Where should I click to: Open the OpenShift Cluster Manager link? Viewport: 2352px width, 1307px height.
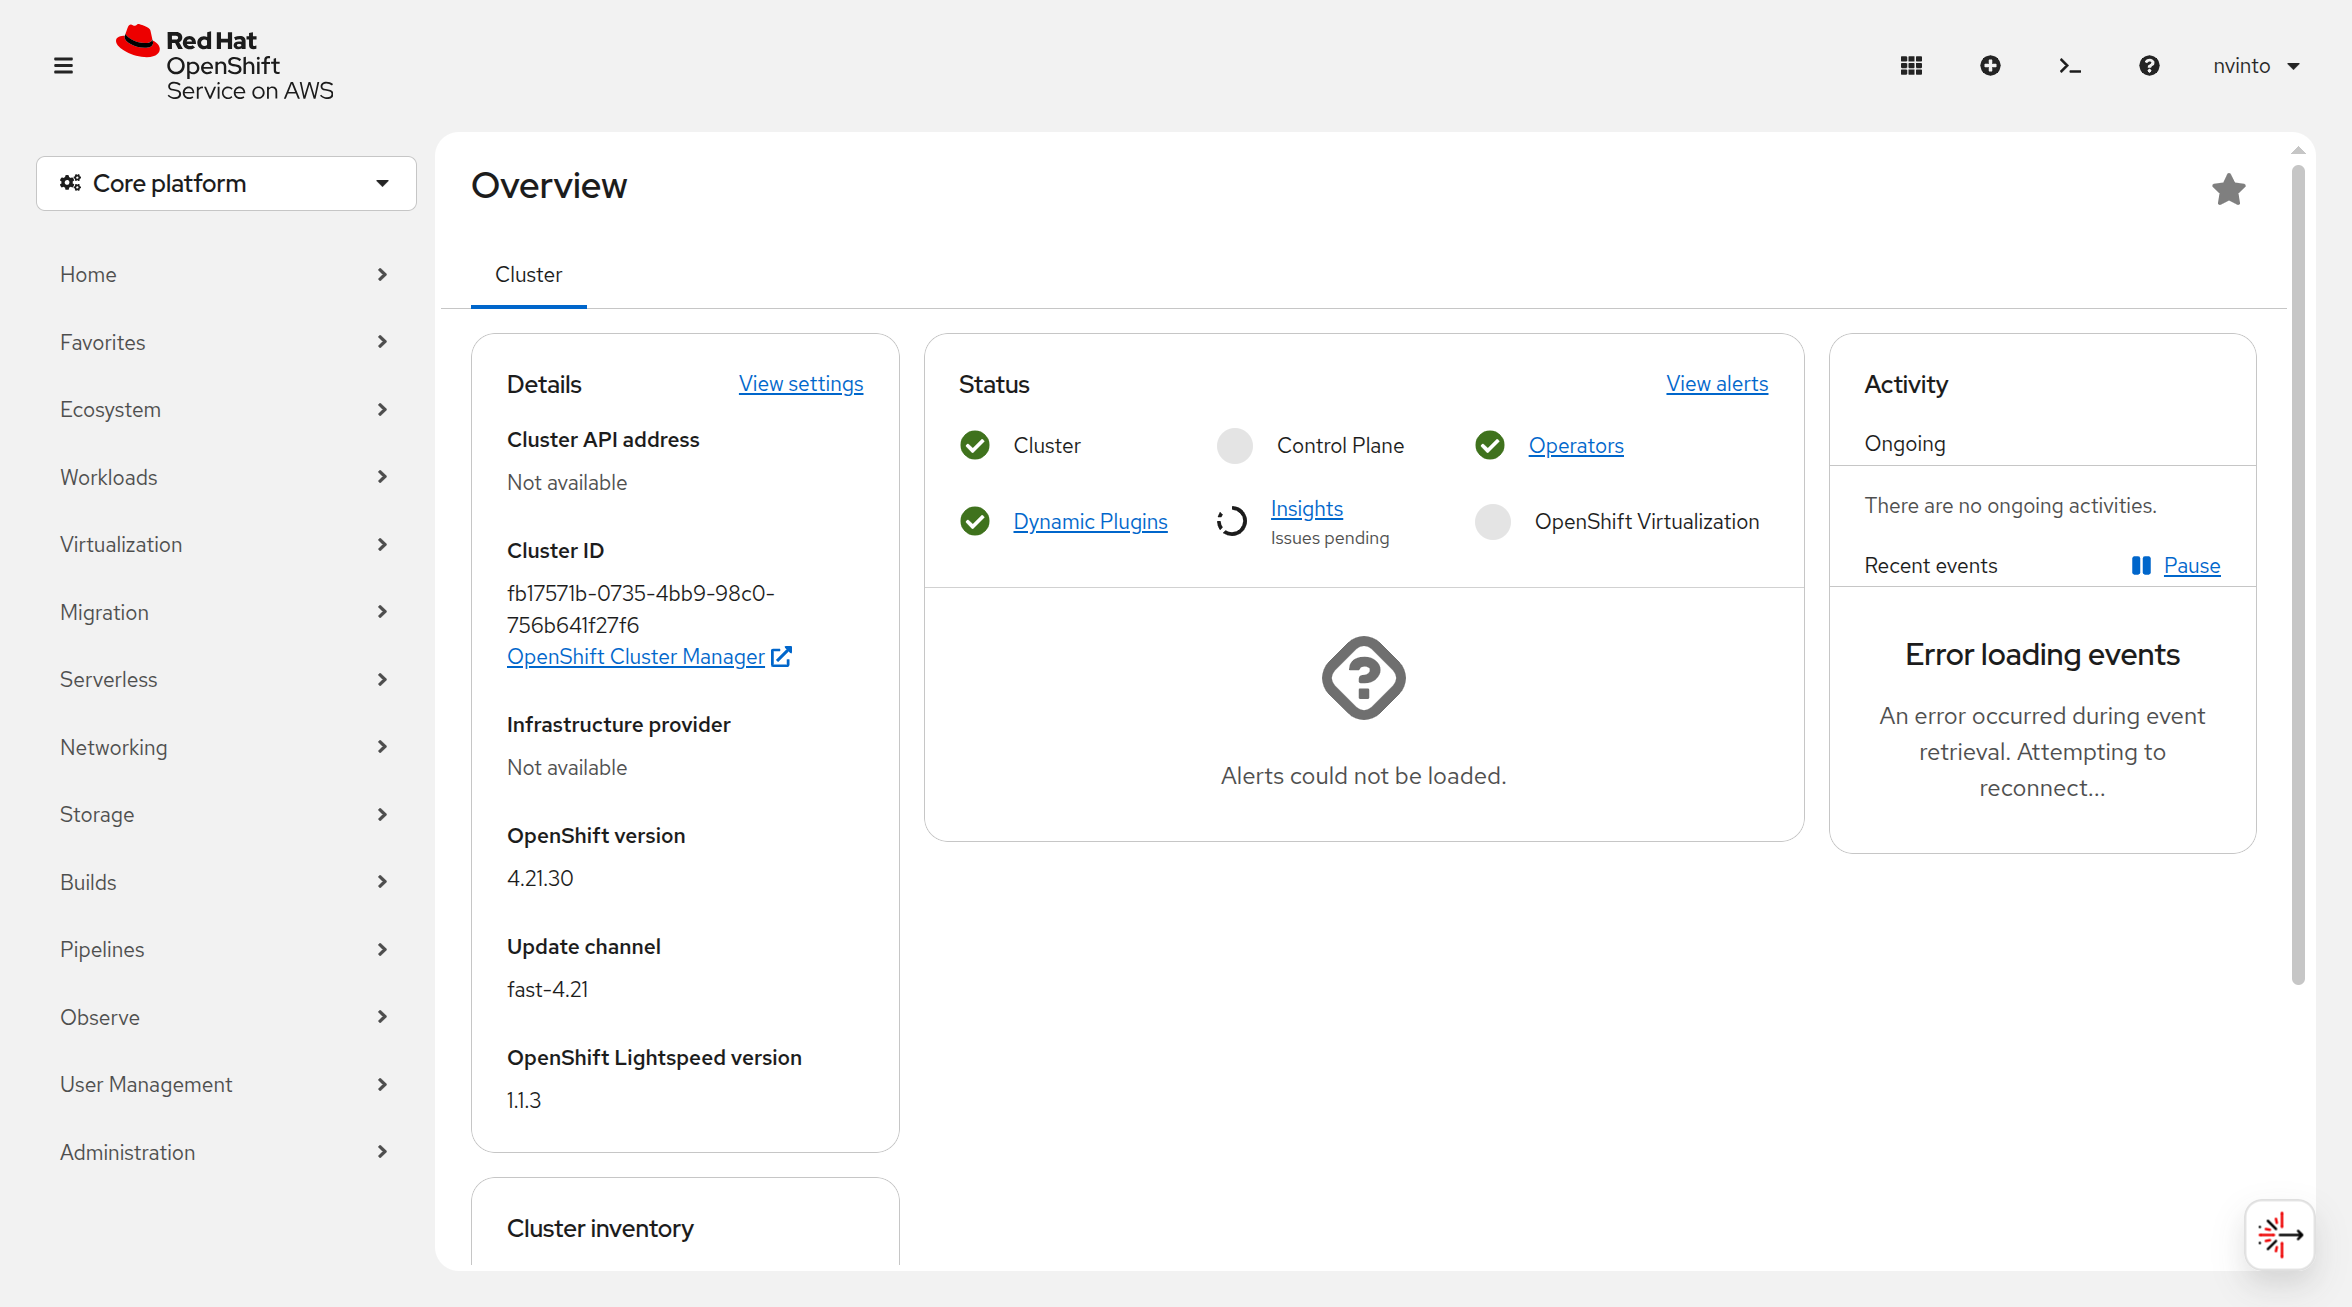point(636,657)
